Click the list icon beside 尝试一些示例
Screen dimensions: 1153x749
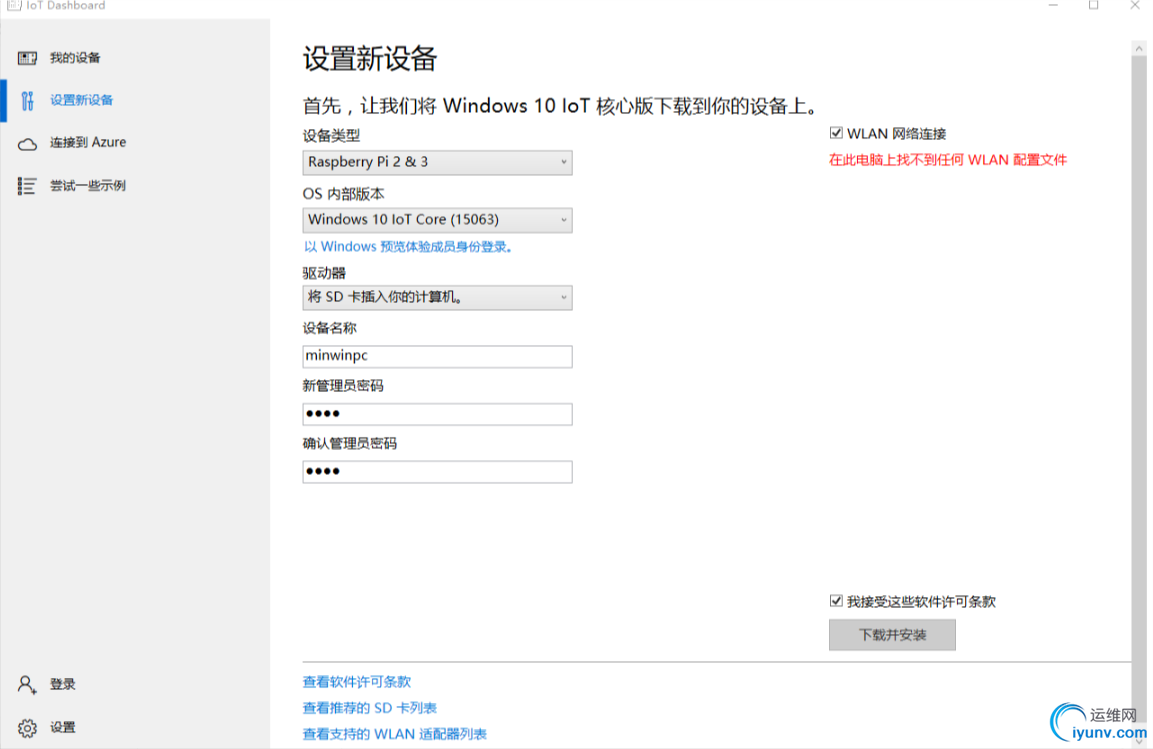27,186
